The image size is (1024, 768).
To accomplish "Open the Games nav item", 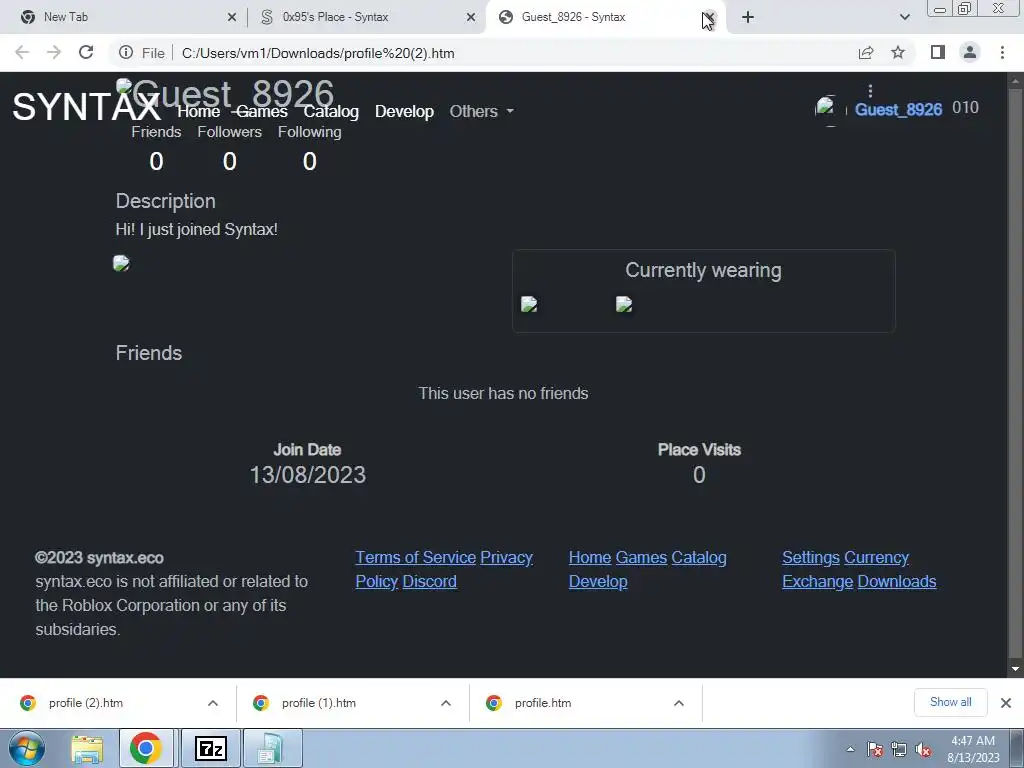I will [x=262, y=112].
